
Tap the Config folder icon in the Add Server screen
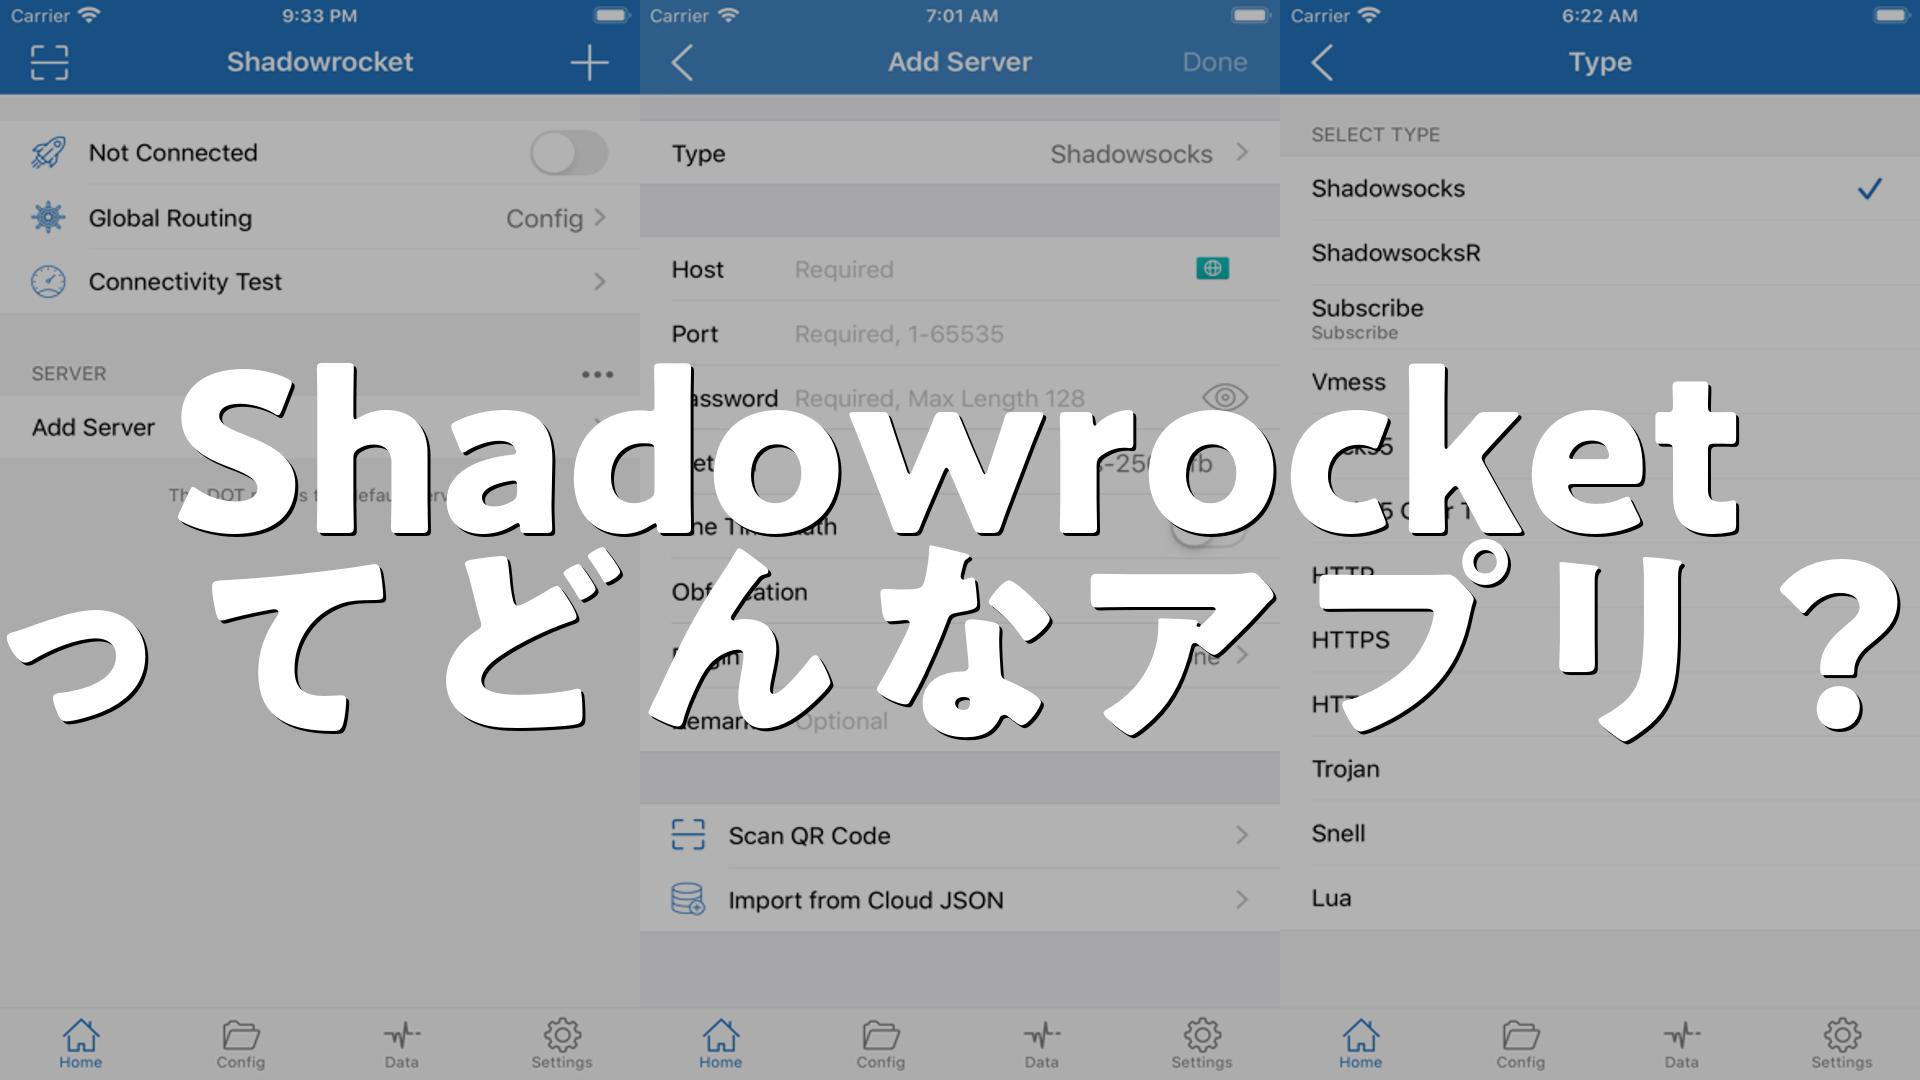(x=881, y=1035)
